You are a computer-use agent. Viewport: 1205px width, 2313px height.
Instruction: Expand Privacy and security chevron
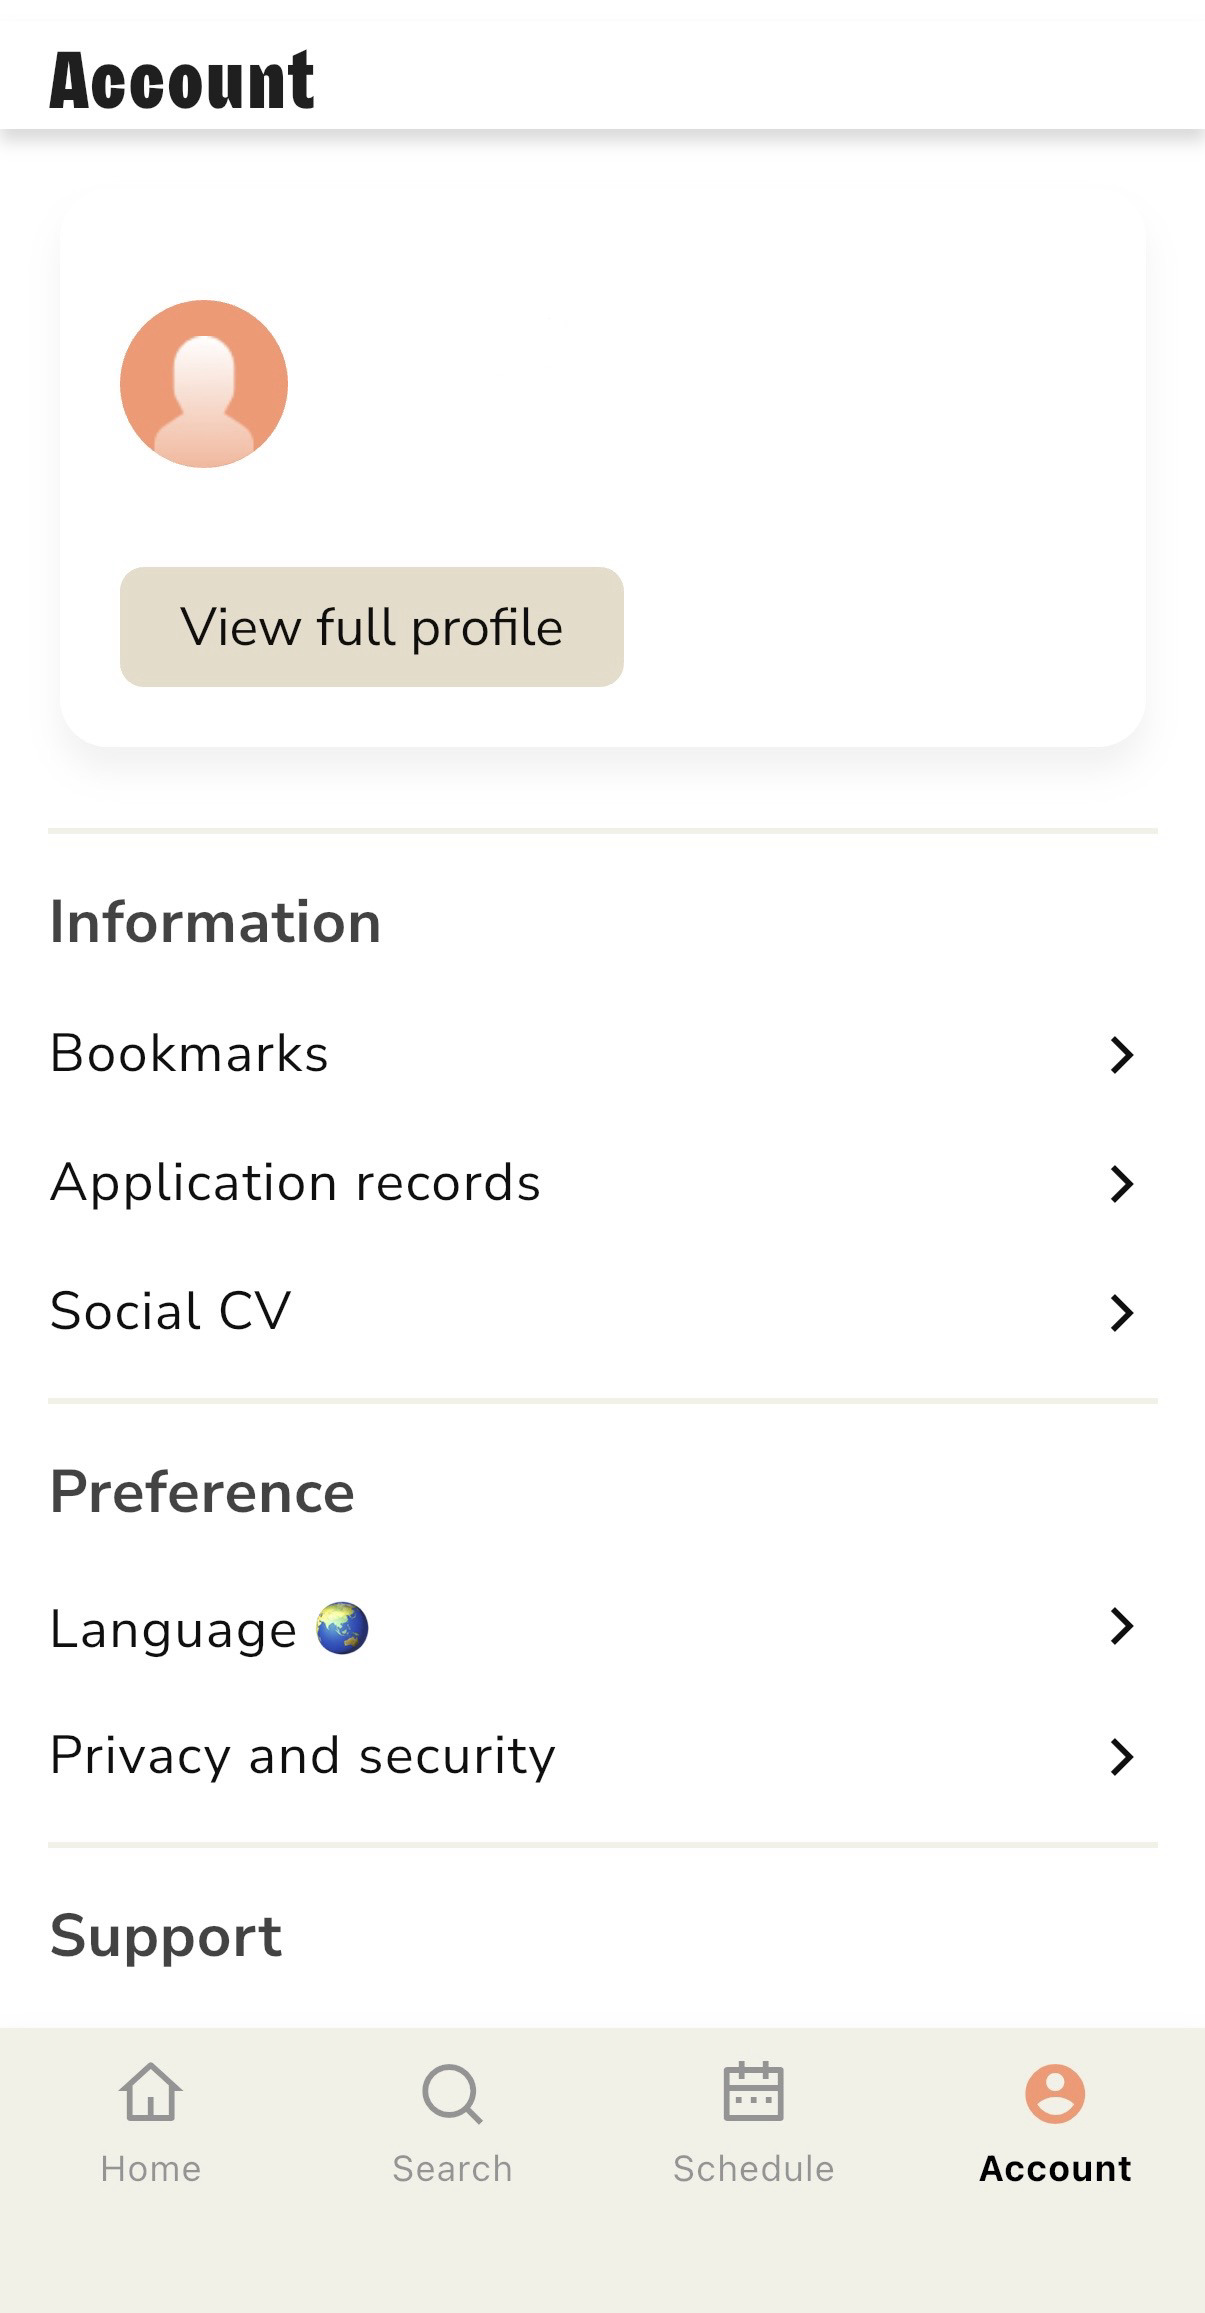click(x=1122, y=1756)
